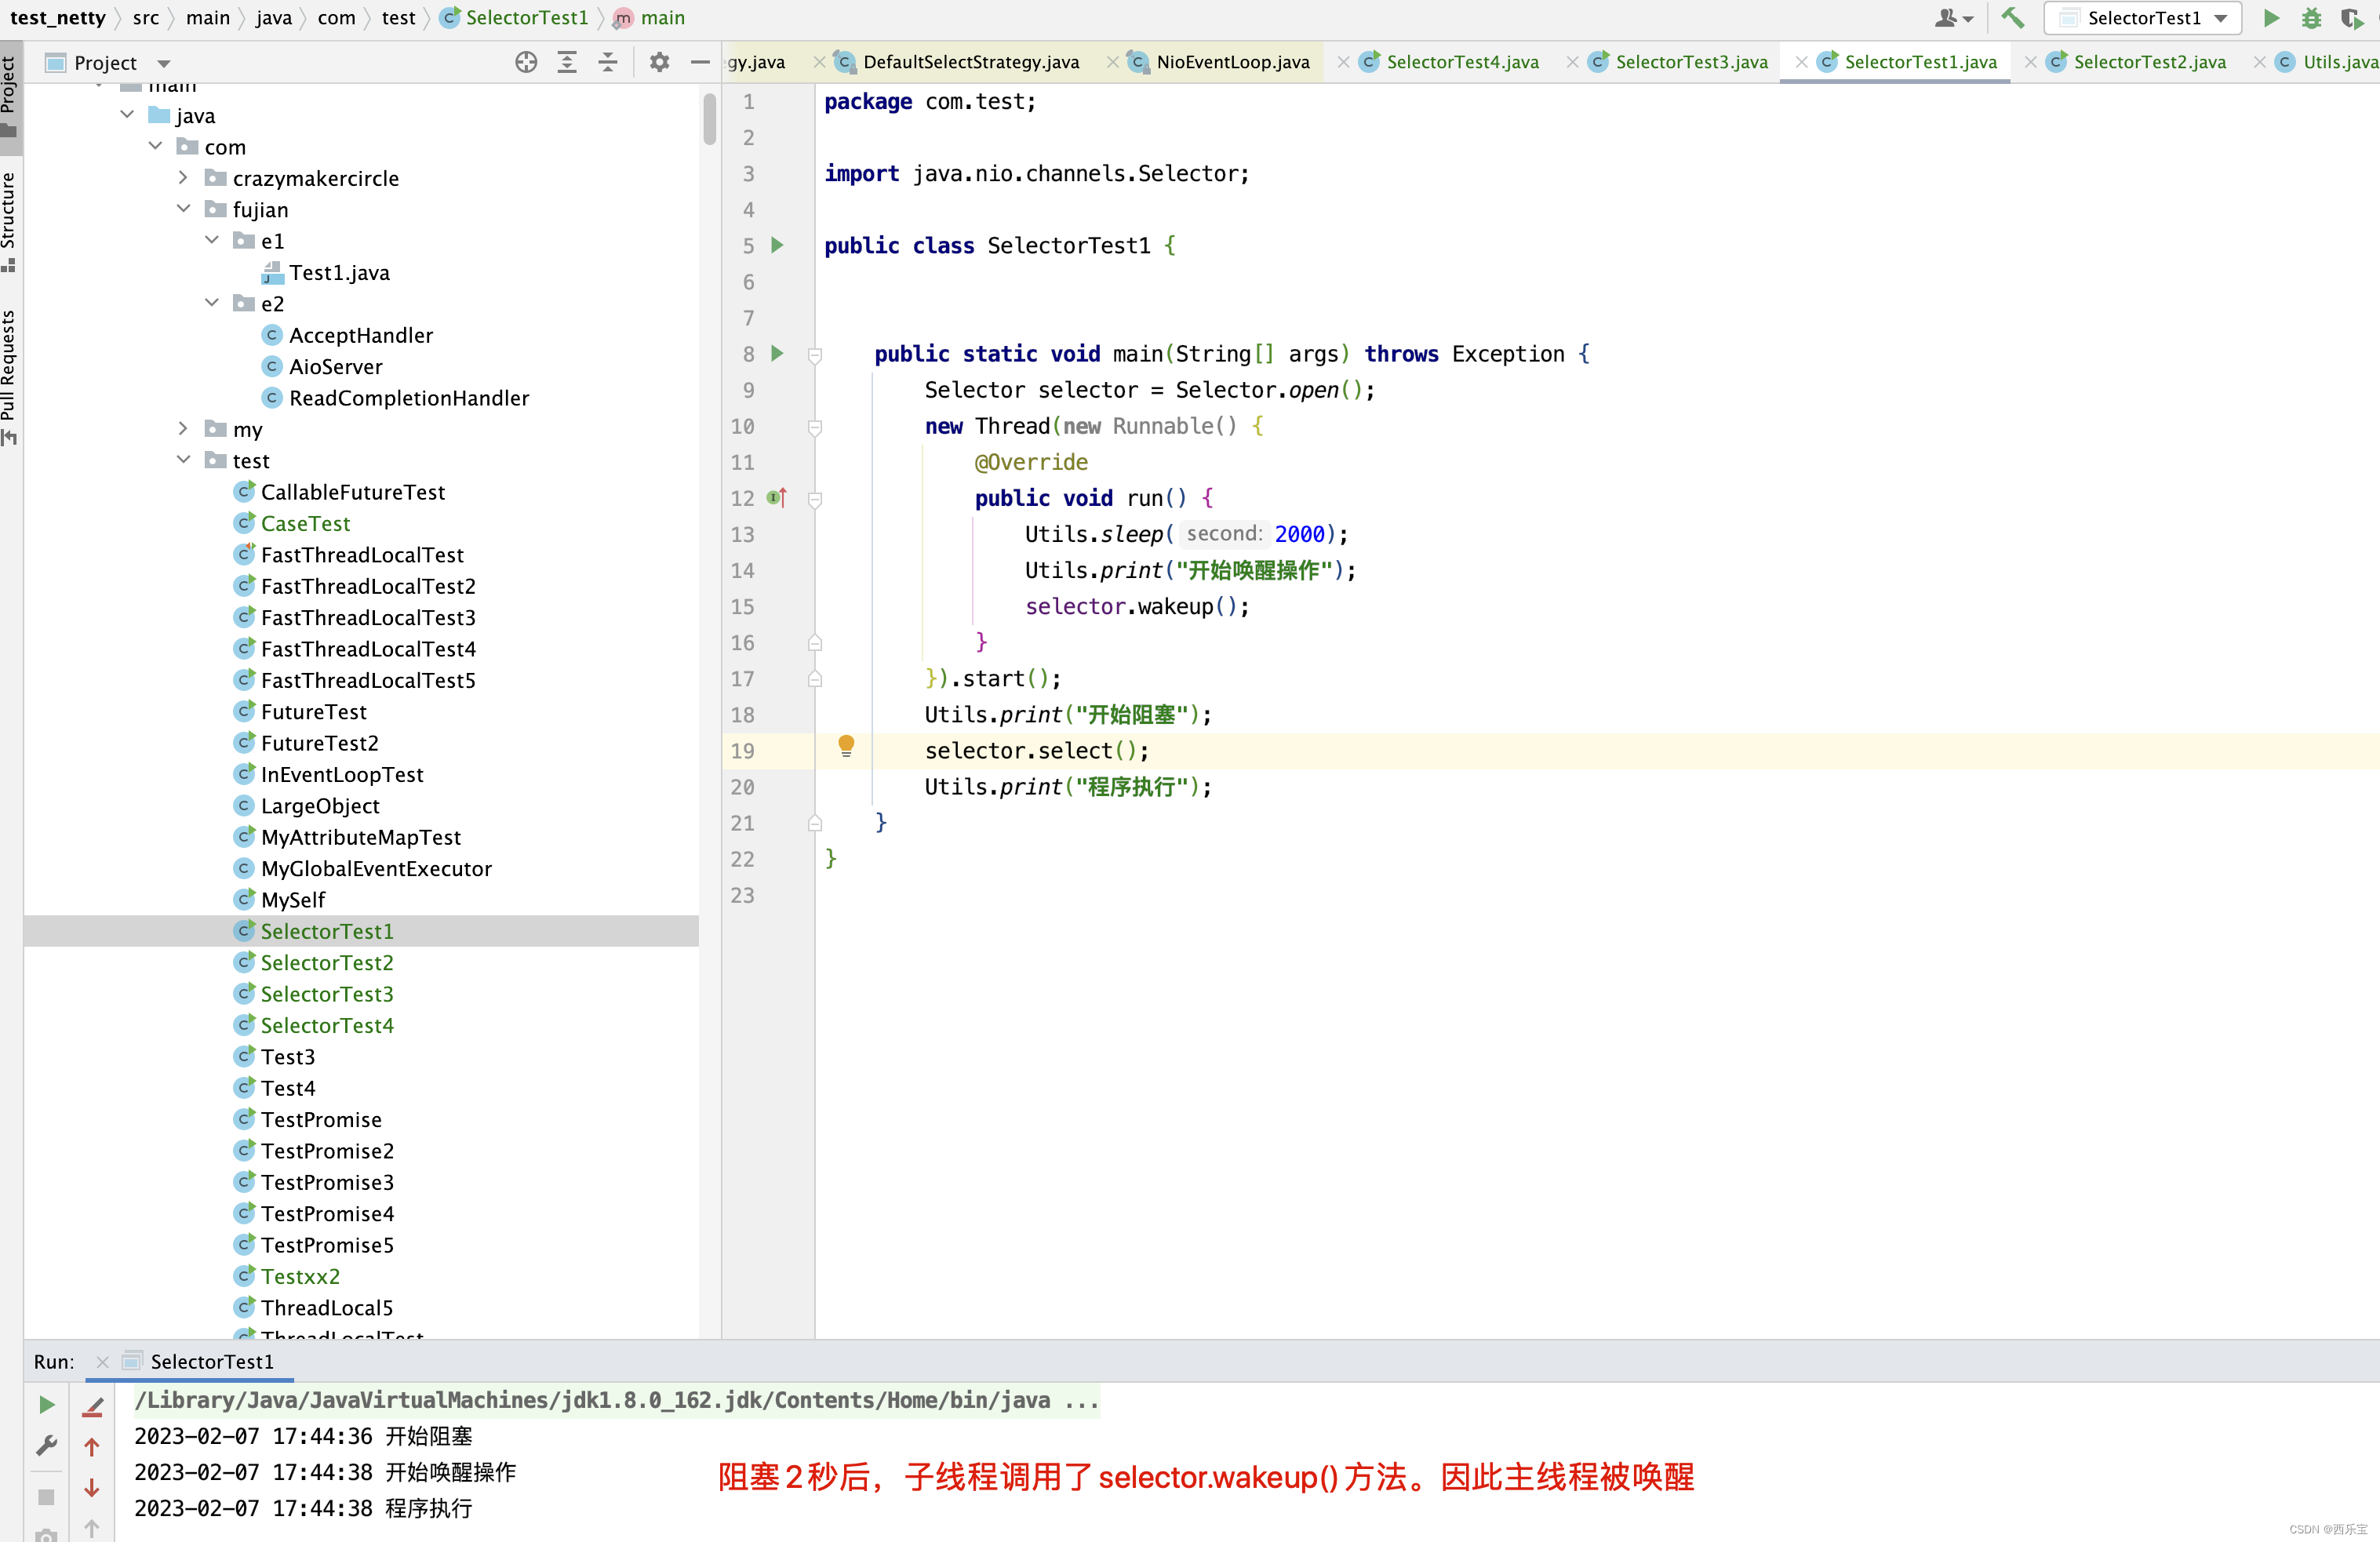The image size is (2380, 1542).
Task: Rerun SelectorTest1 in Run panel
Action: click(46, 1405)
